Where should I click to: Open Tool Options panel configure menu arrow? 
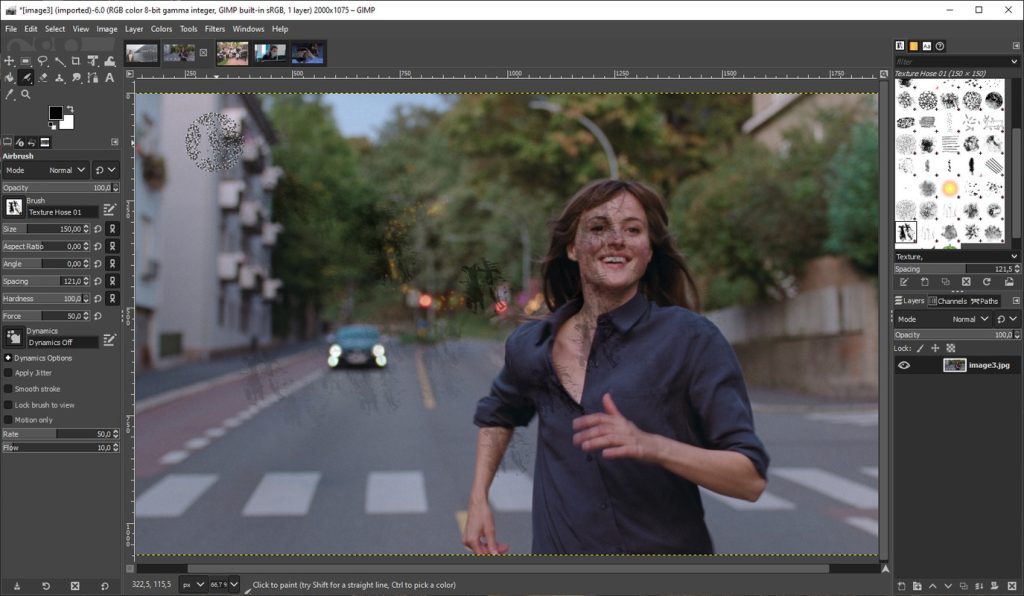point(115,142)
